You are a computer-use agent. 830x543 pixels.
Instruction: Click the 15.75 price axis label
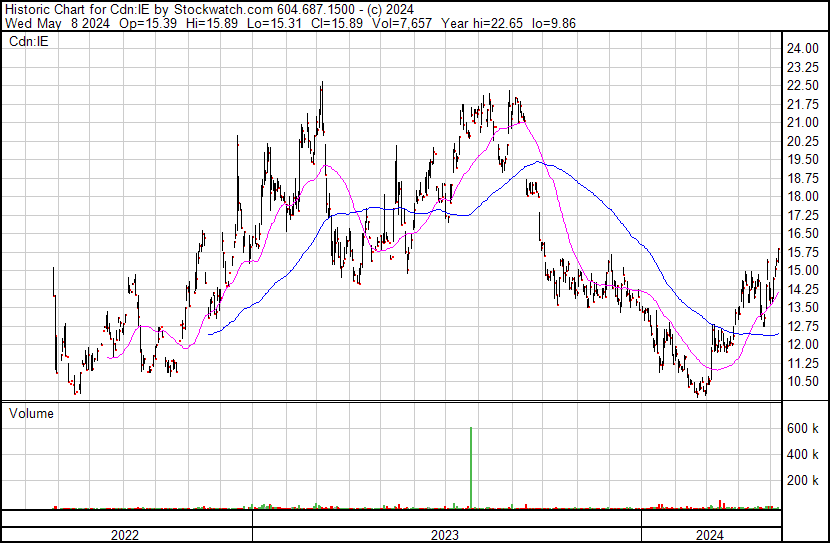point(804,252)
